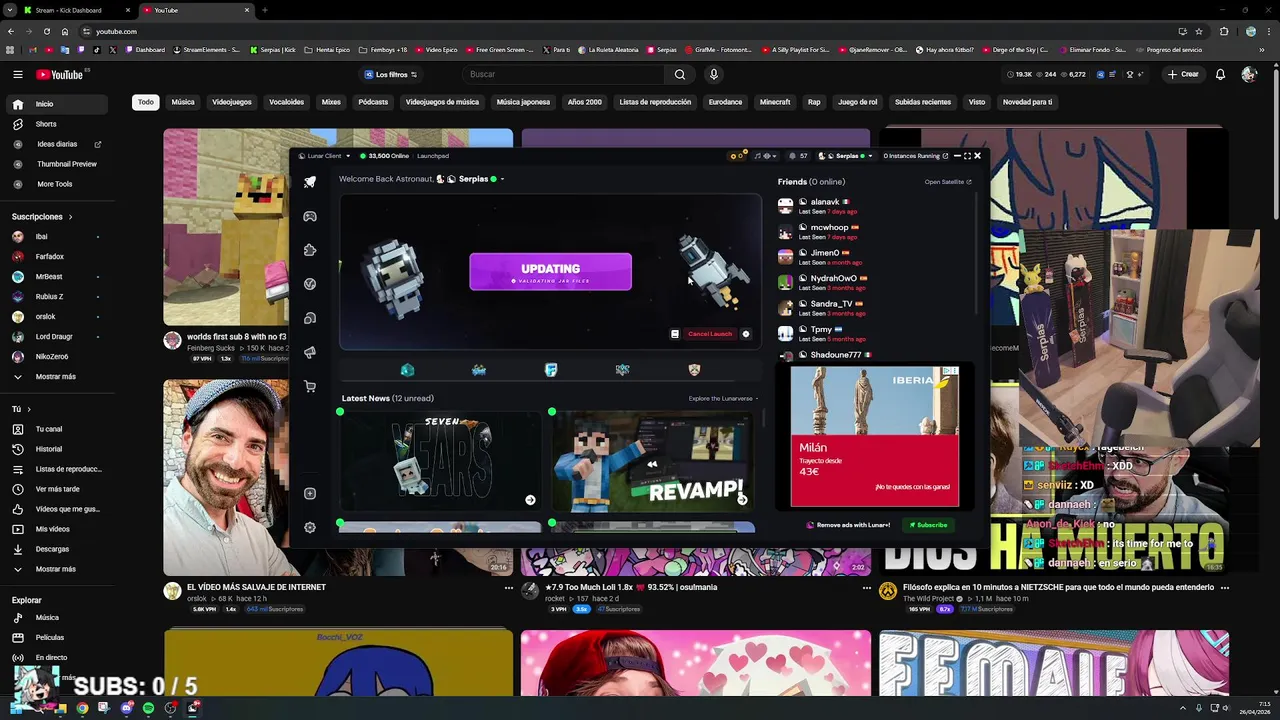
Task: Select the Vocaloides filter chip
Action: pyautogui.click(x=286, y=102)
